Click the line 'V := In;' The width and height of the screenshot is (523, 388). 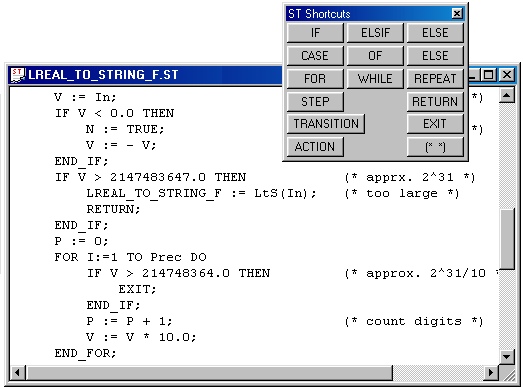(85, 97)
